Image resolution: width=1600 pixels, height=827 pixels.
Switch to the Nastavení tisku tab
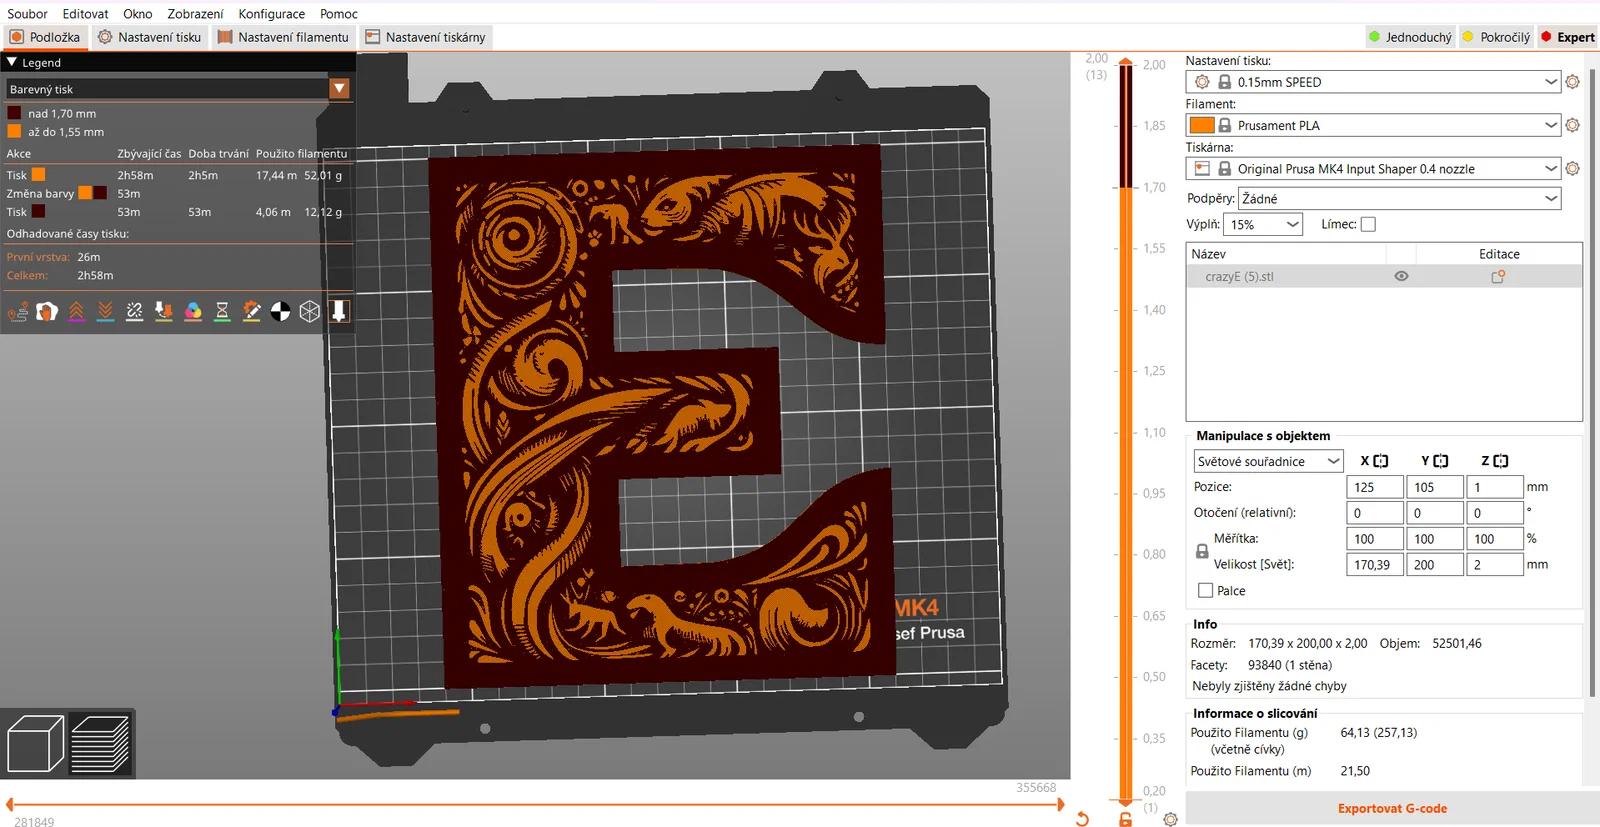(150, 37)
